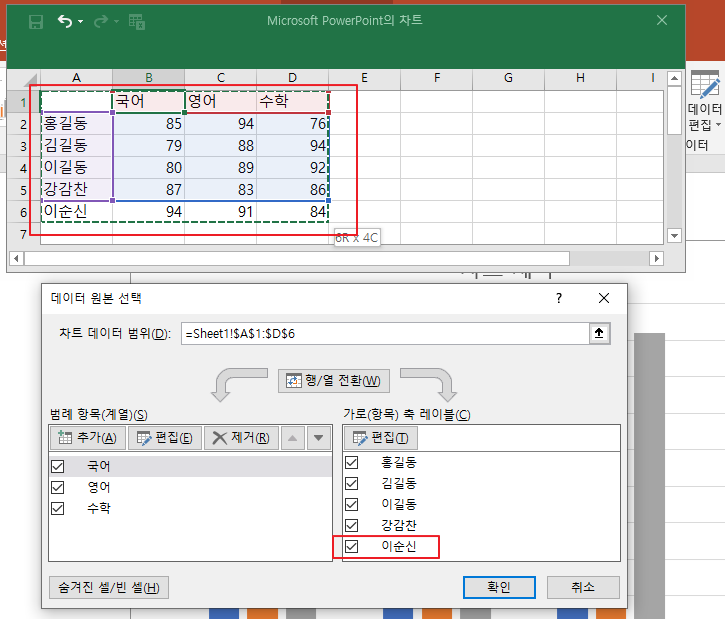Open 숨겨진 셀/빈 셀 settings
The width and height of the screenshot is (725, 619).
pyautogui.click(x=109, y=588)
